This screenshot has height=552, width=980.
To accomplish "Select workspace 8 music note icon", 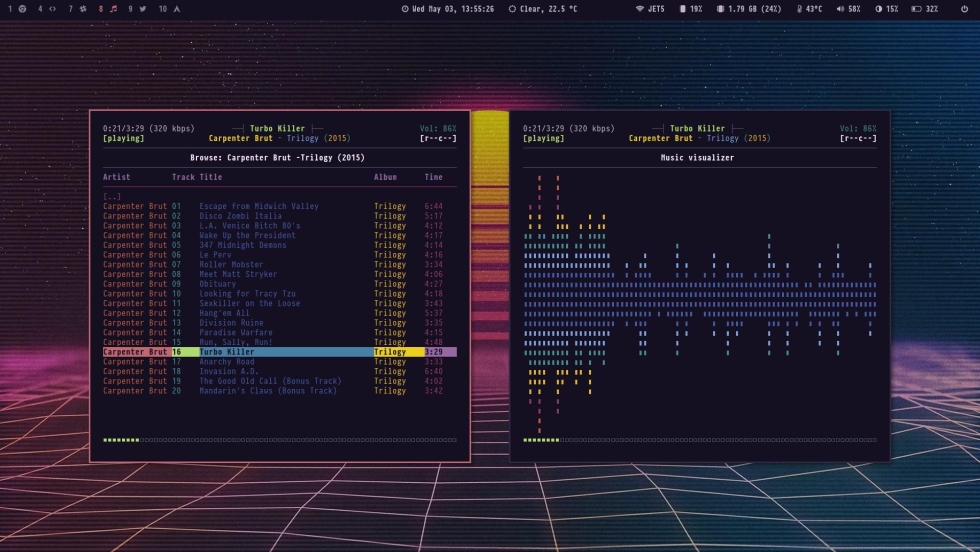I will [x=113, y=9].
